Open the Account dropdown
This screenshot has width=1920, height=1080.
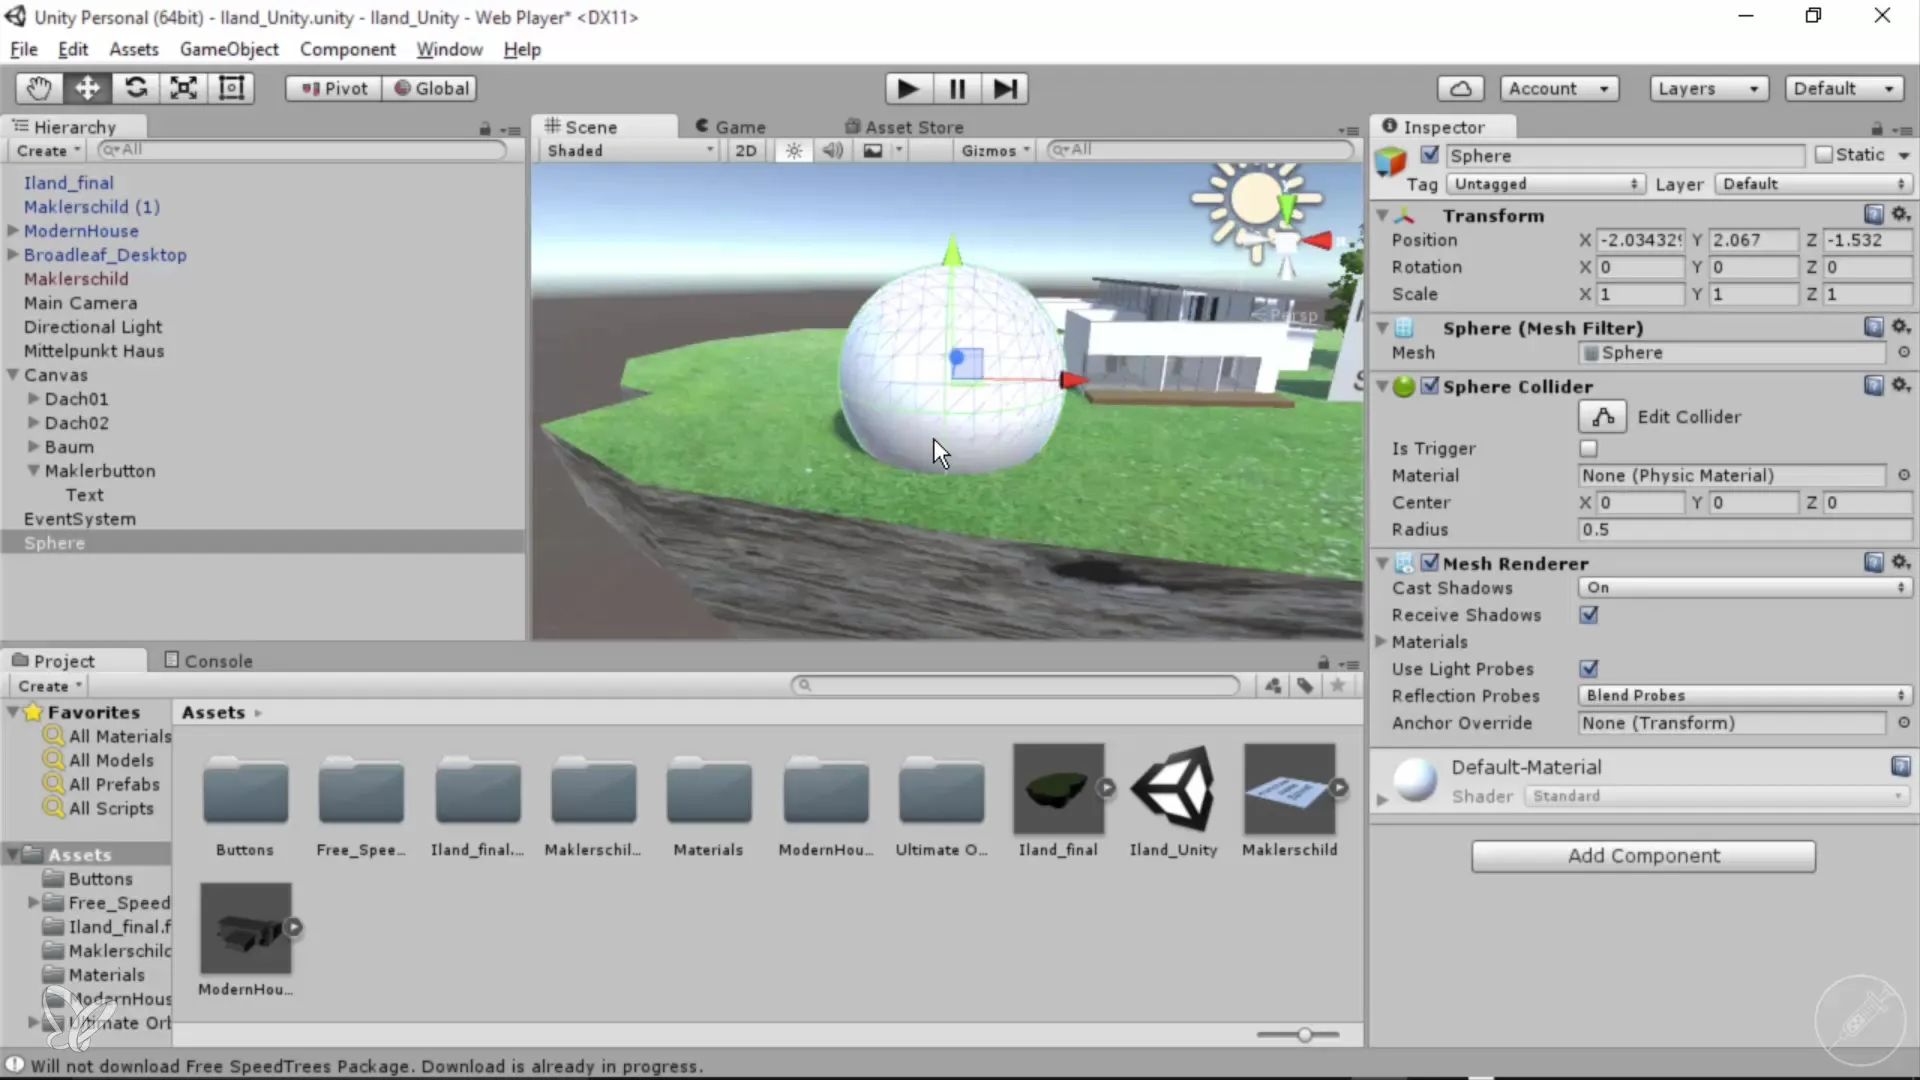1559,89
